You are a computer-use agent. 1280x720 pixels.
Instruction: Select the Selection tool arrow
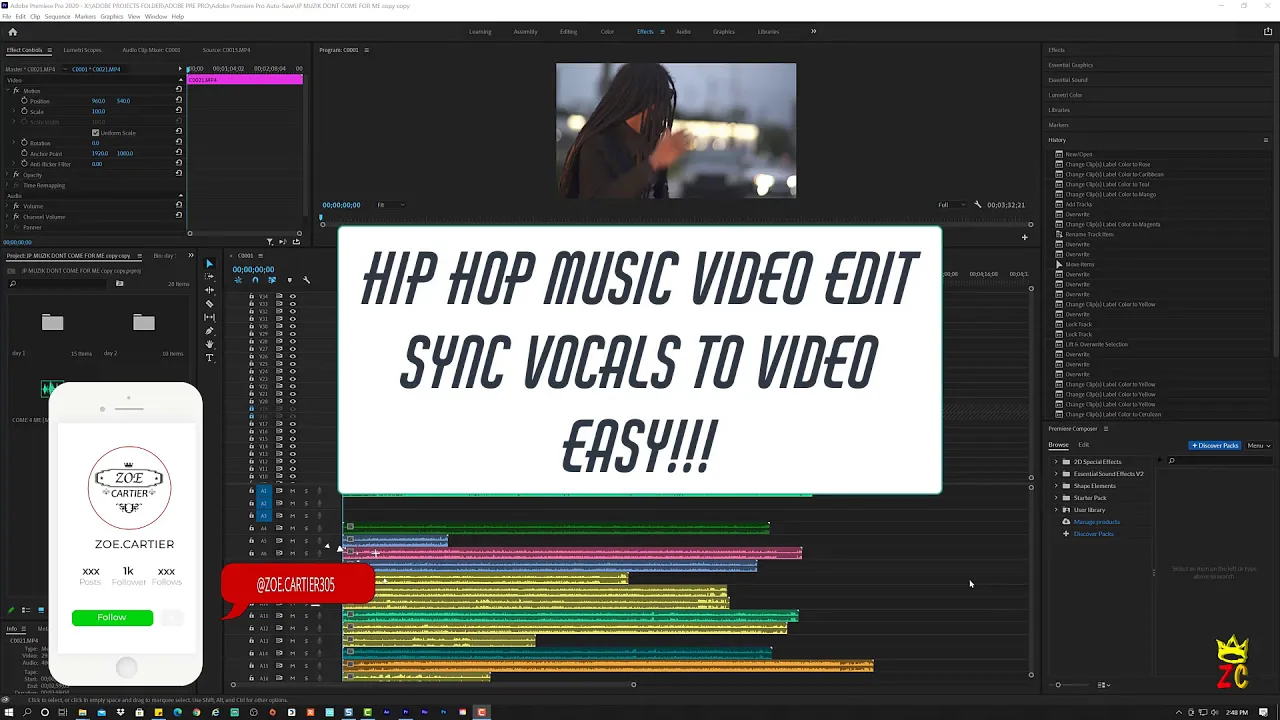tap(209, 264)
